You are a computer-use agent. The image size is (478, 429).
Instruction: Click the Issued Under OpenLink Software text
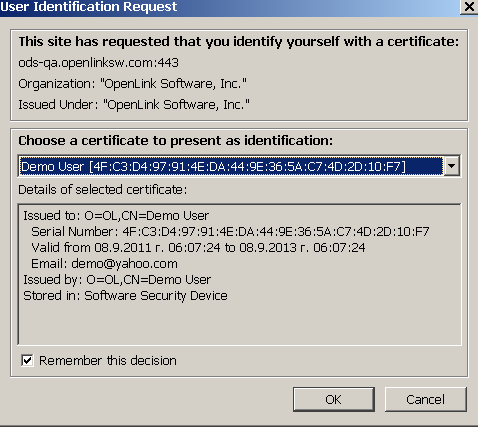click(x=134, y=105)
